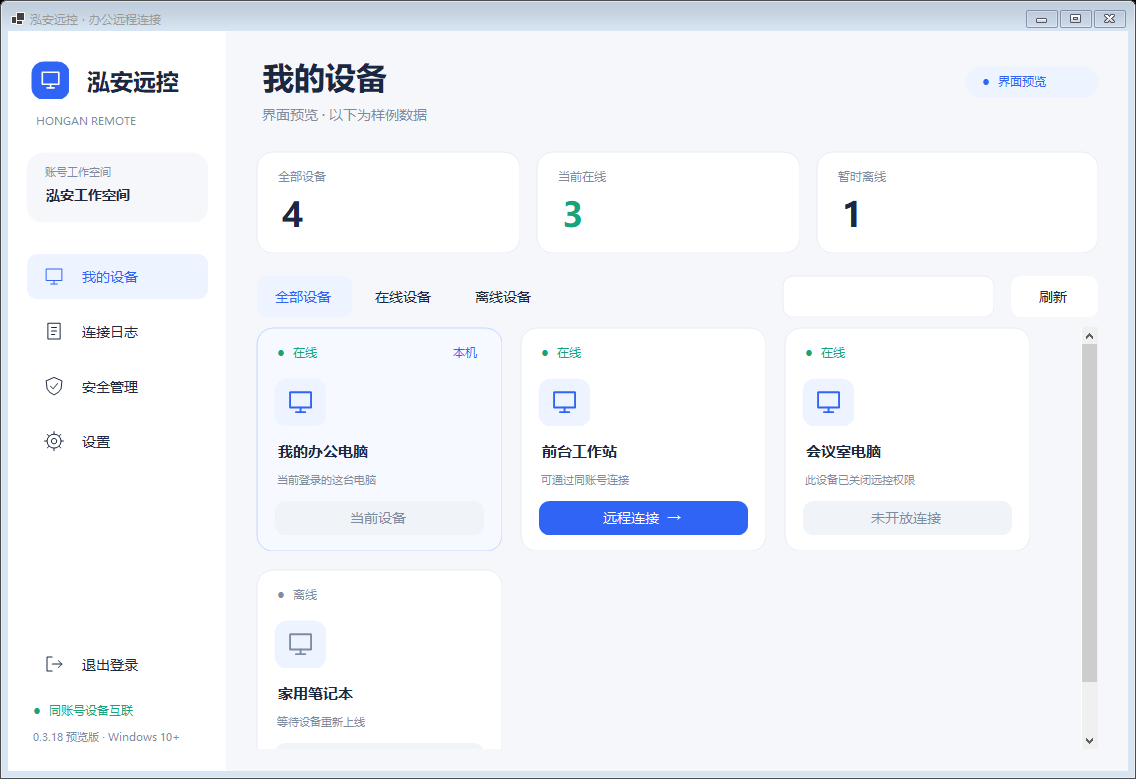Click the scrollbar up arrow

pos(1089,336)
